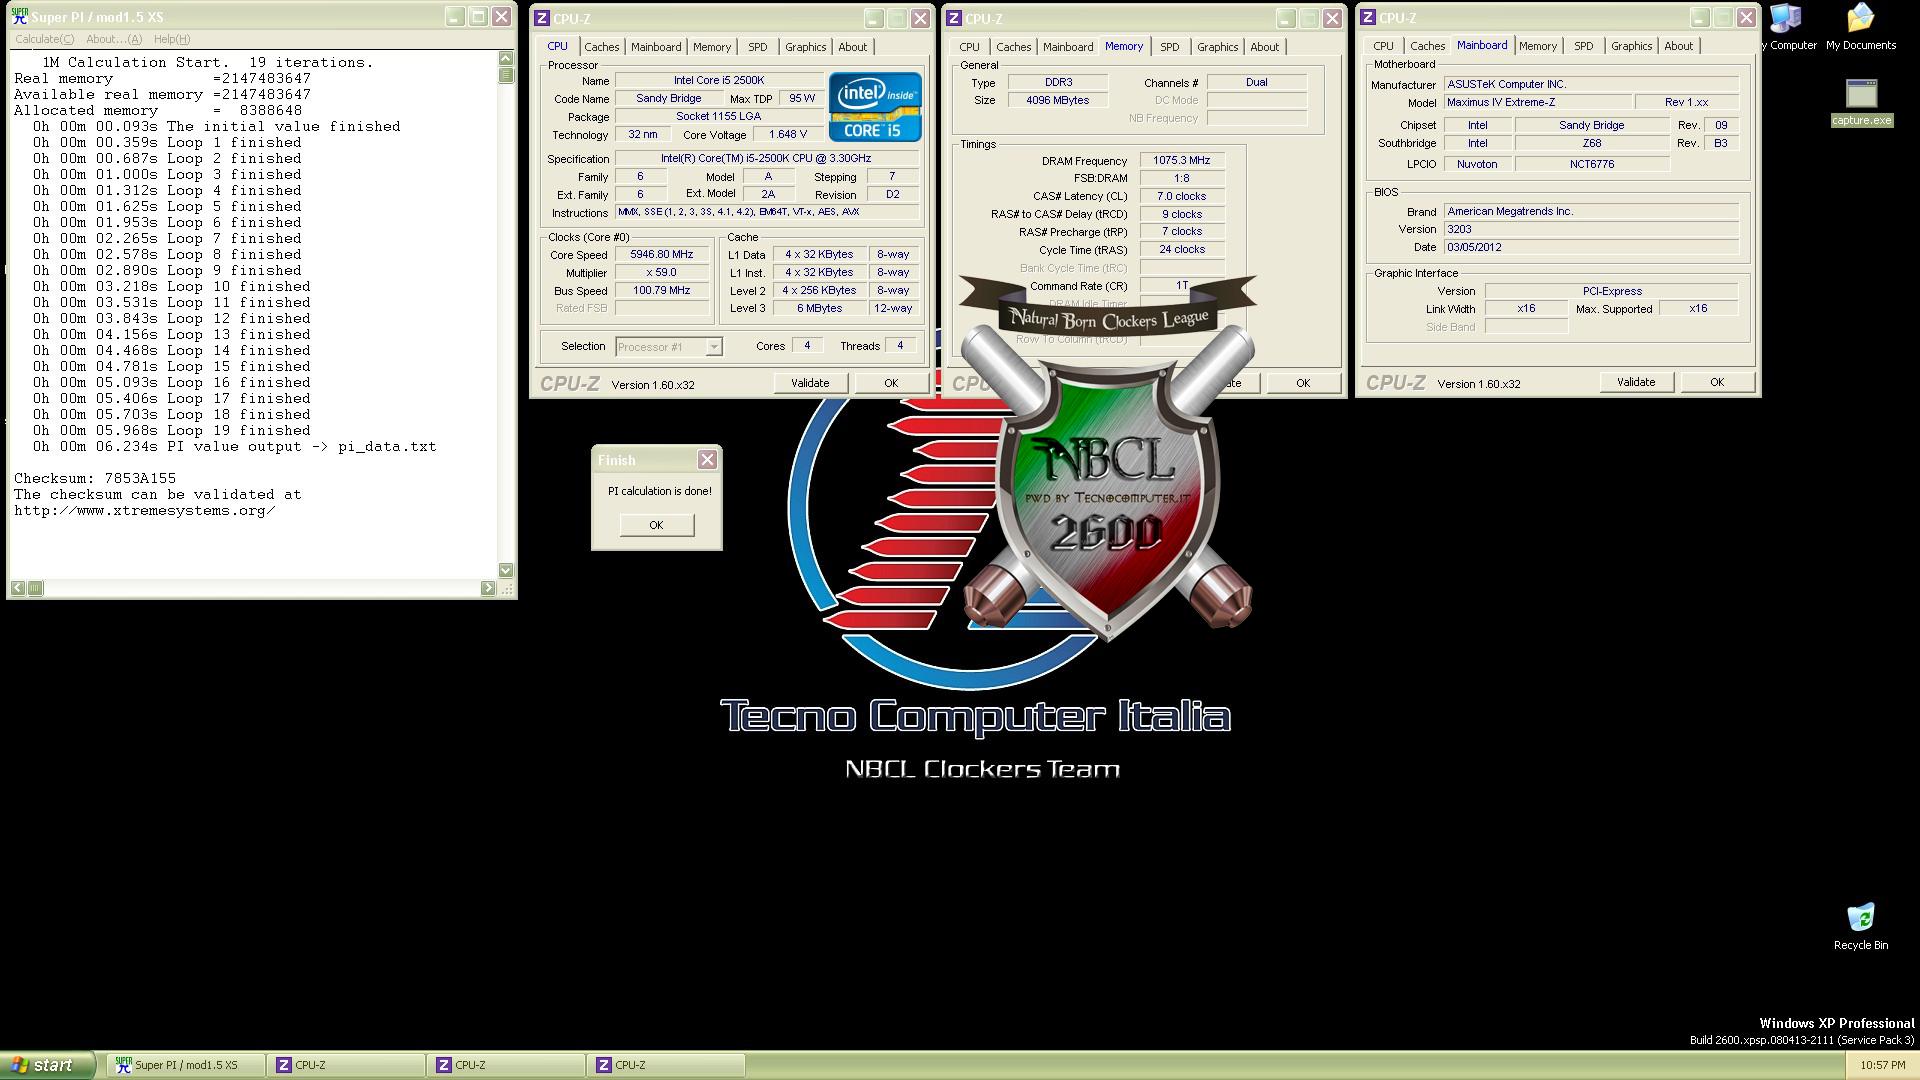Image resolution: width=1920 pixels, height=1080 pixels.
Task: Click Super PI vertical scrollbar up arrow
Action: pyautogui.click(x=506, y=58)
